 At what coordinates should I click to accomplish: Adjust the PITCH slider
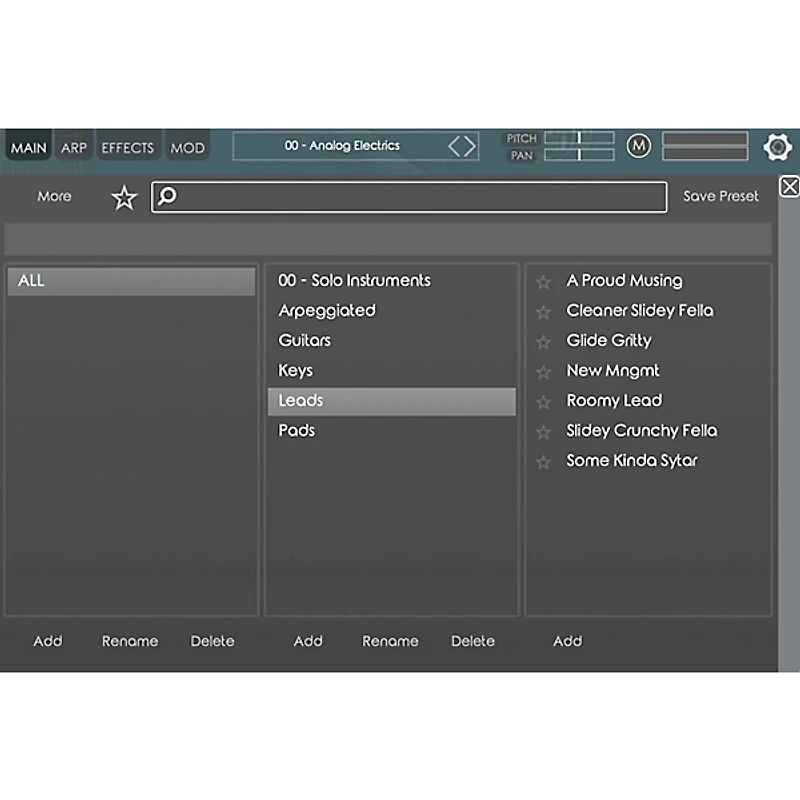pyautogui.click(x=579, y=138)
